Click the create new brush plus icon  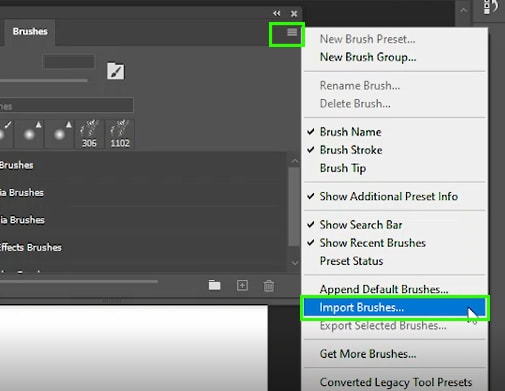coord(242,286)
